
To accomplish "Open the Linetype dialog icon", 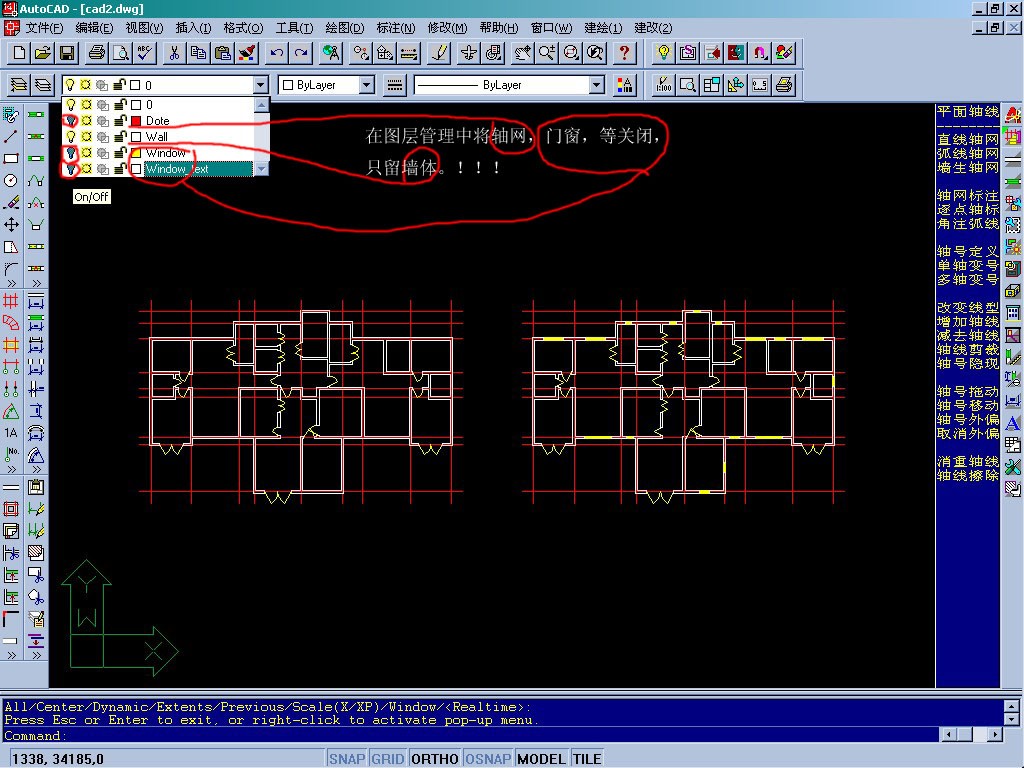I will (394, 85).
